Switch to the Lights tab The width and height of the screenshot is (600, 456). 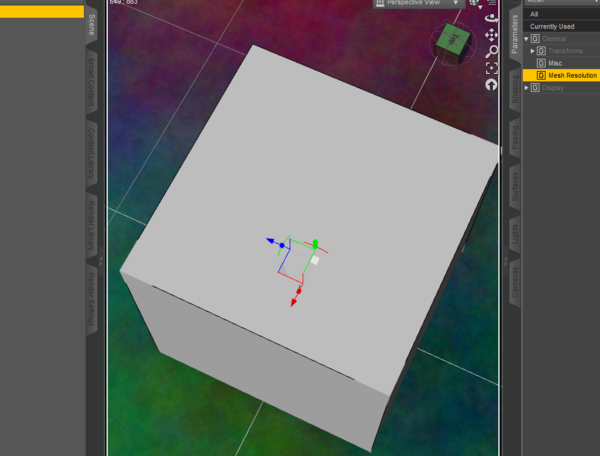[x=515, y=234]
